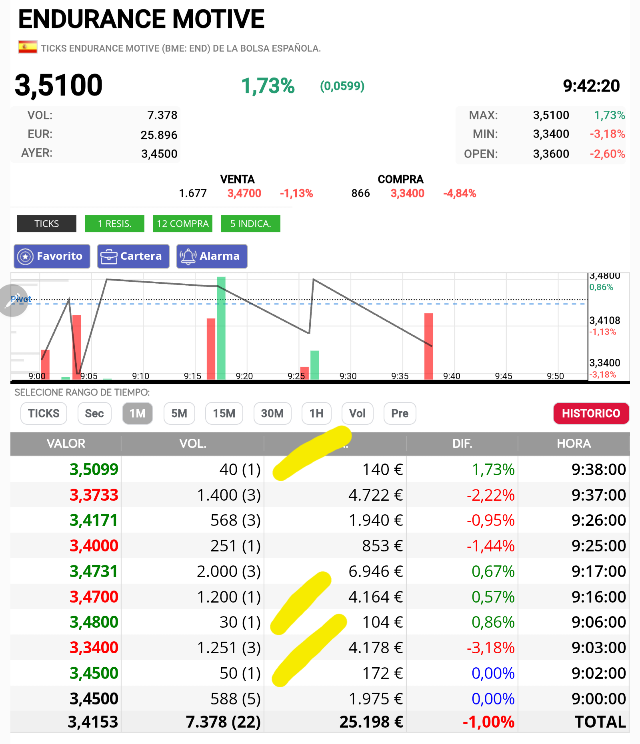This screenshot has width=640, height=744.
Task: Click the EUR value 25.896
Action: point(159,135)
